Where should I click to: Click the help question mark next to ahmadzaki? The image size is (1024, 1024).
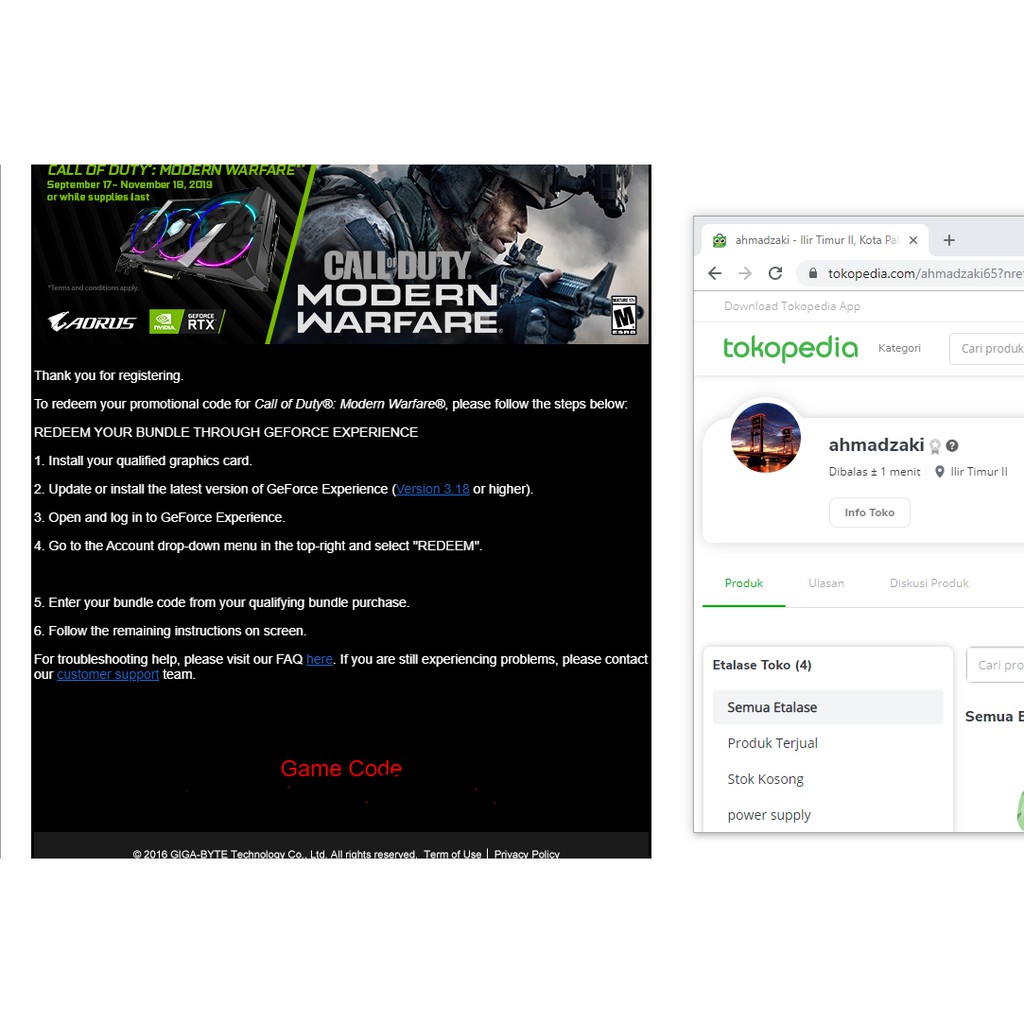(952, 446)
